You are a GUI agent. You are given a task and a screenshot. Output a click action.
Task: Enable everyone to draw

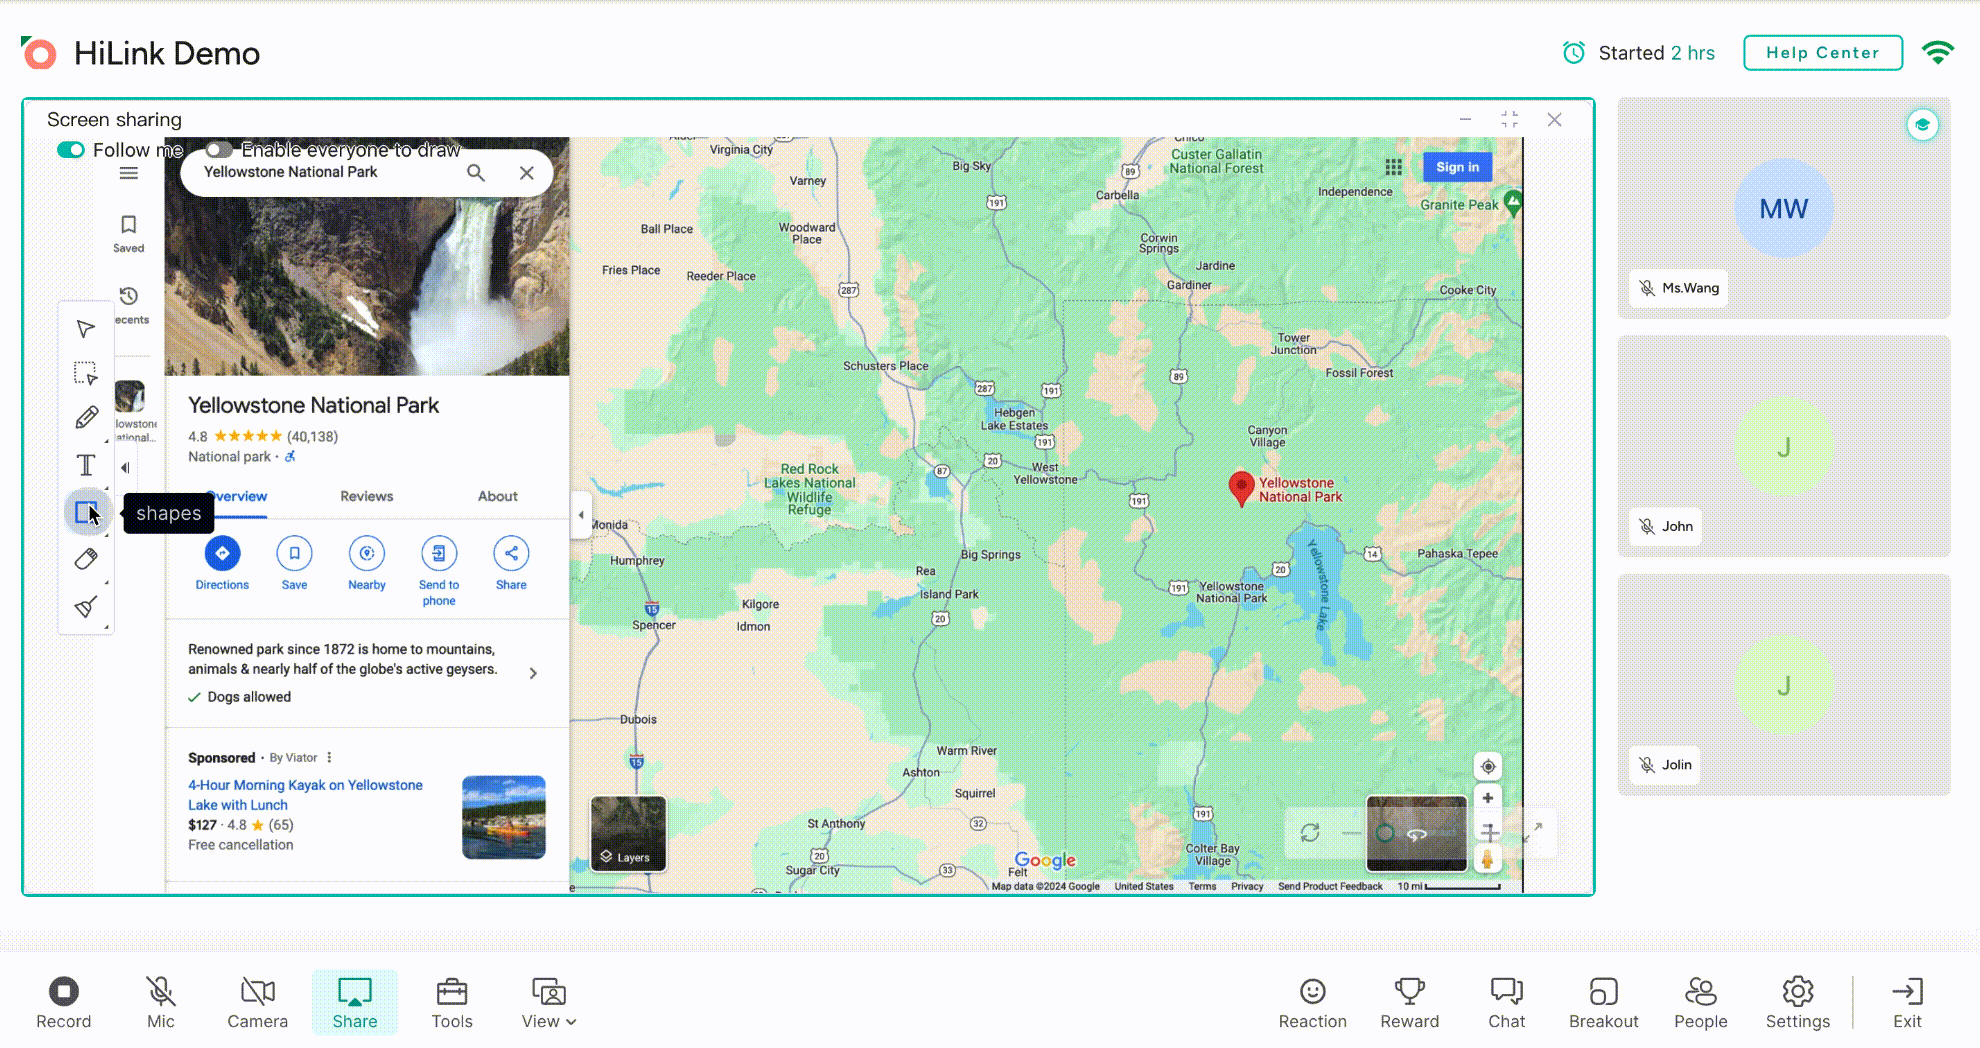tap(219, 150)
